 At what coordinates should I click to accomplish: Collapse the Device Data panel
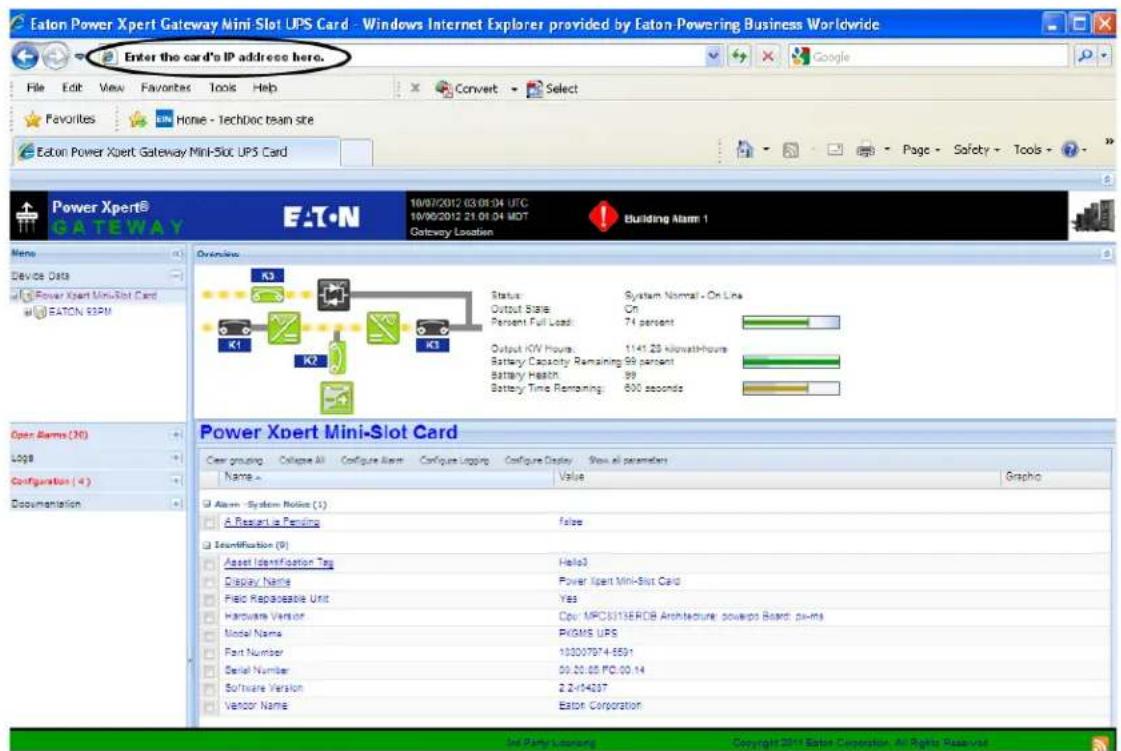176,275
